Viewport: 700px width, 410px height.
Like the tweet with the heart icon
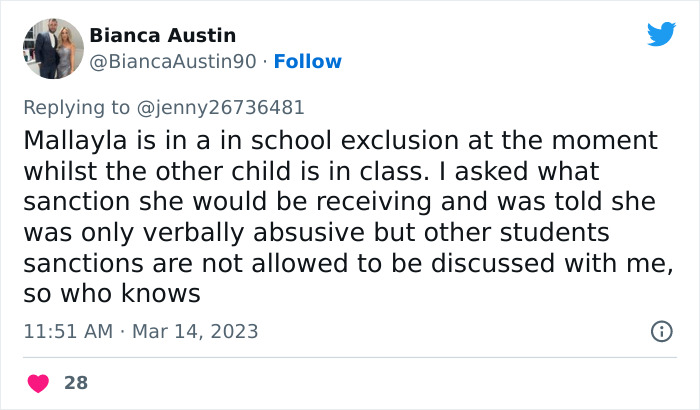(x=38, y=382)
